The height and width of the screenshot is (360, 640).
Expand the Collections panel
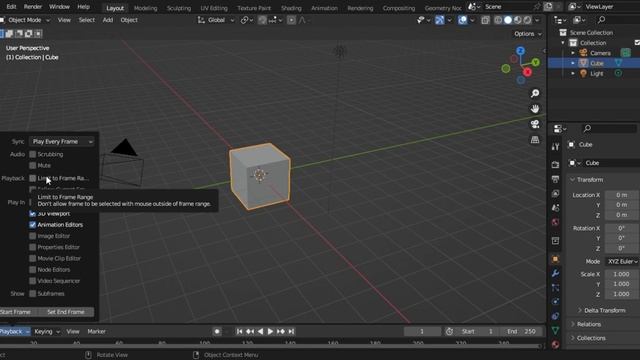coord(588,338)
